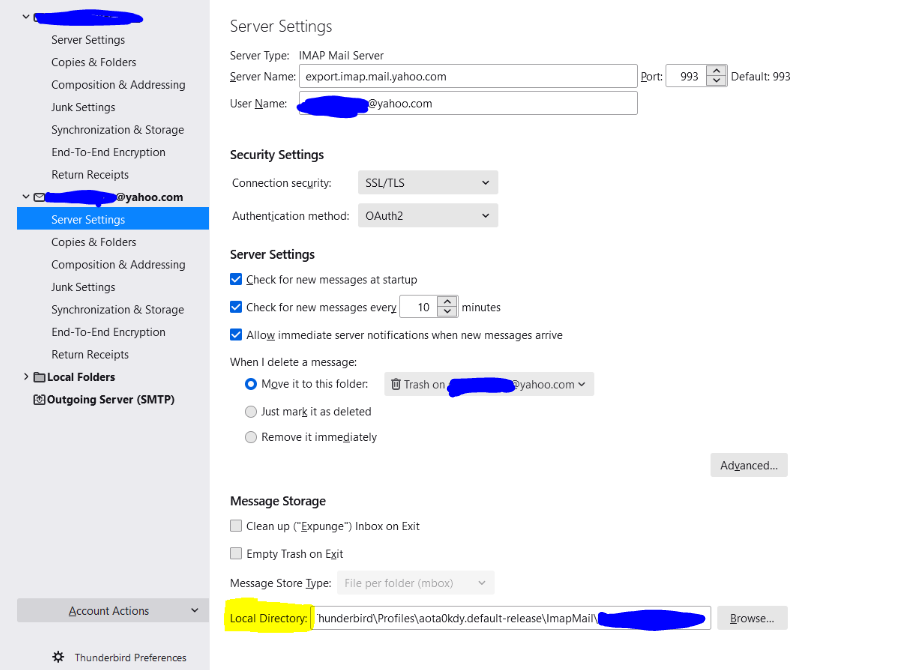
Task: Open Composition & Addressing under the @yahoo.com account
Action: [118, 265]
